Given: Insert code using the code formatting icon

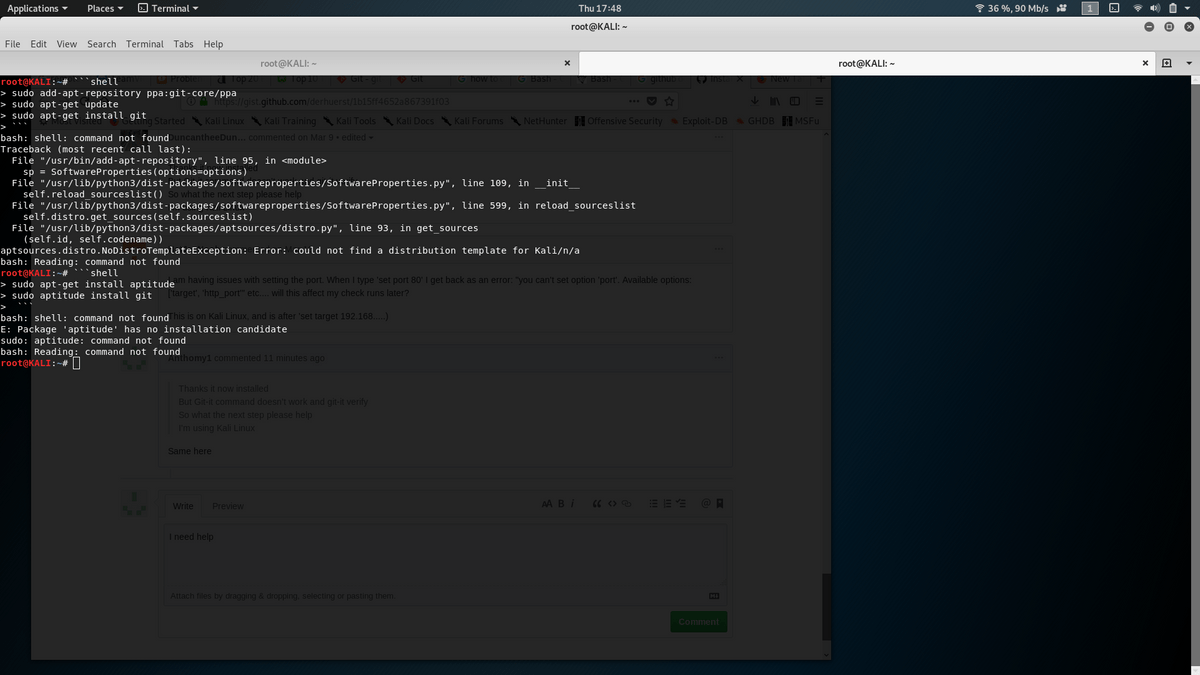Looking at the screenshot, I should pos(613,504).
